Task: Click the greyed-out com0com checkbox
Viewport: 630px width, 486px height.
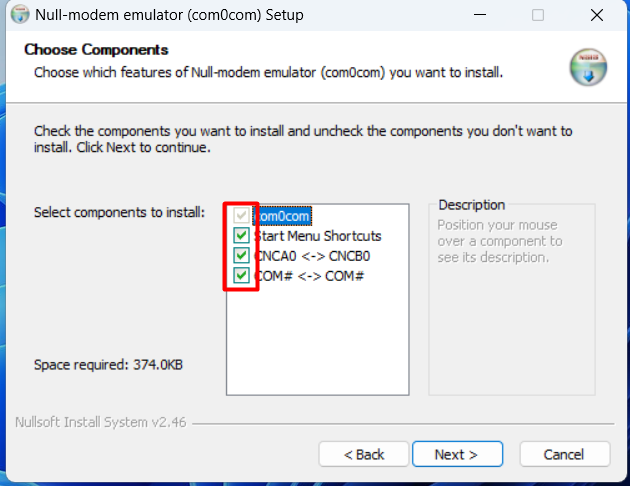Action: tap(240, 216)
